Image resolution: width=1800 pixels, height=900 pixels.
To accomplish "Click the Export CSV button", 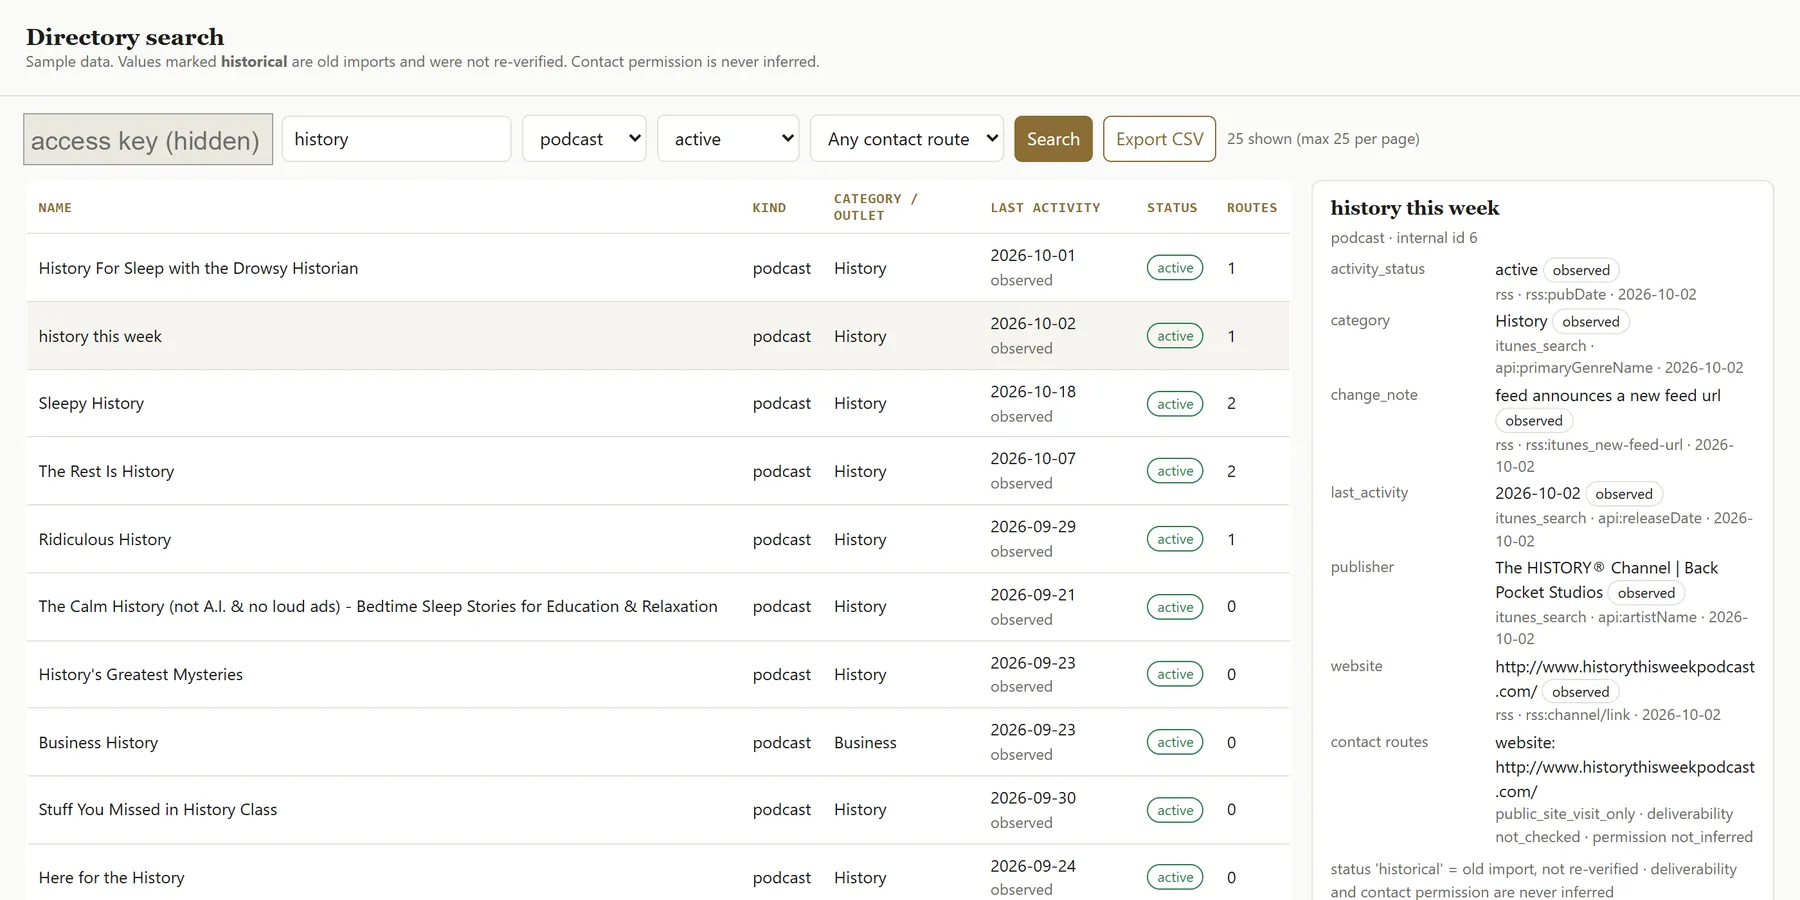I will point(1159,139).
